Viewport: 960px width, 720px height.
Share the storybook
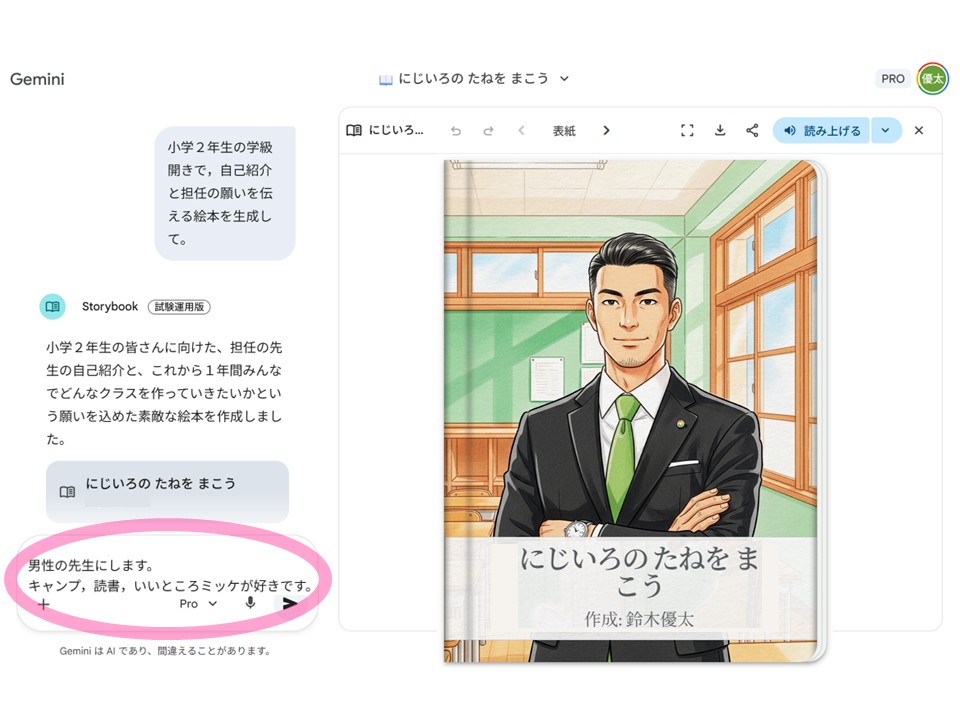tap(752, 130)
